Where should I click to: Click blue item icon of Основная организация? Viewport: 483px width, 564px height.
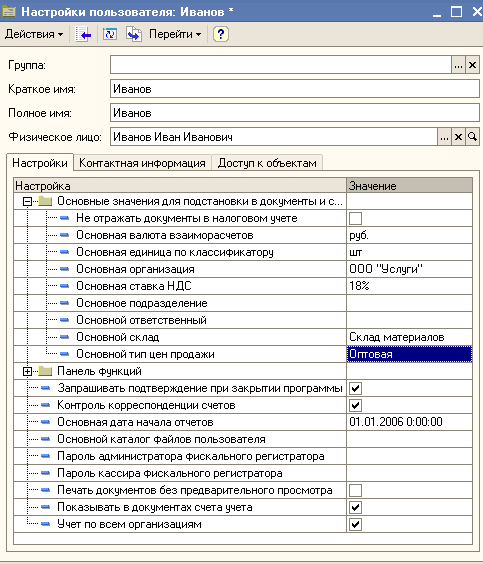(64, 269)
